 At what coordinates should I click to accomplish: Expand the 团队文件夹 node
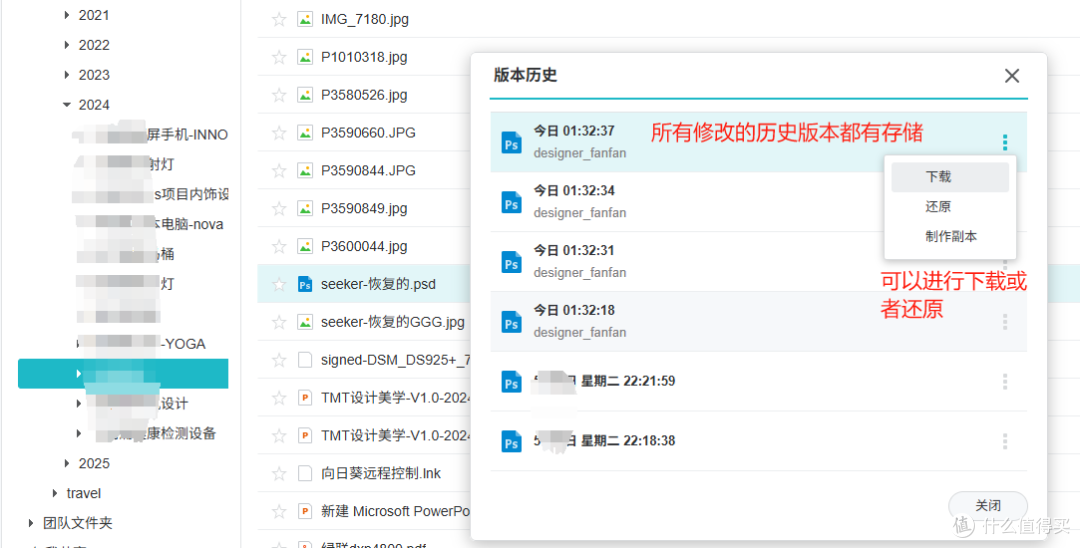pos(31,523)
